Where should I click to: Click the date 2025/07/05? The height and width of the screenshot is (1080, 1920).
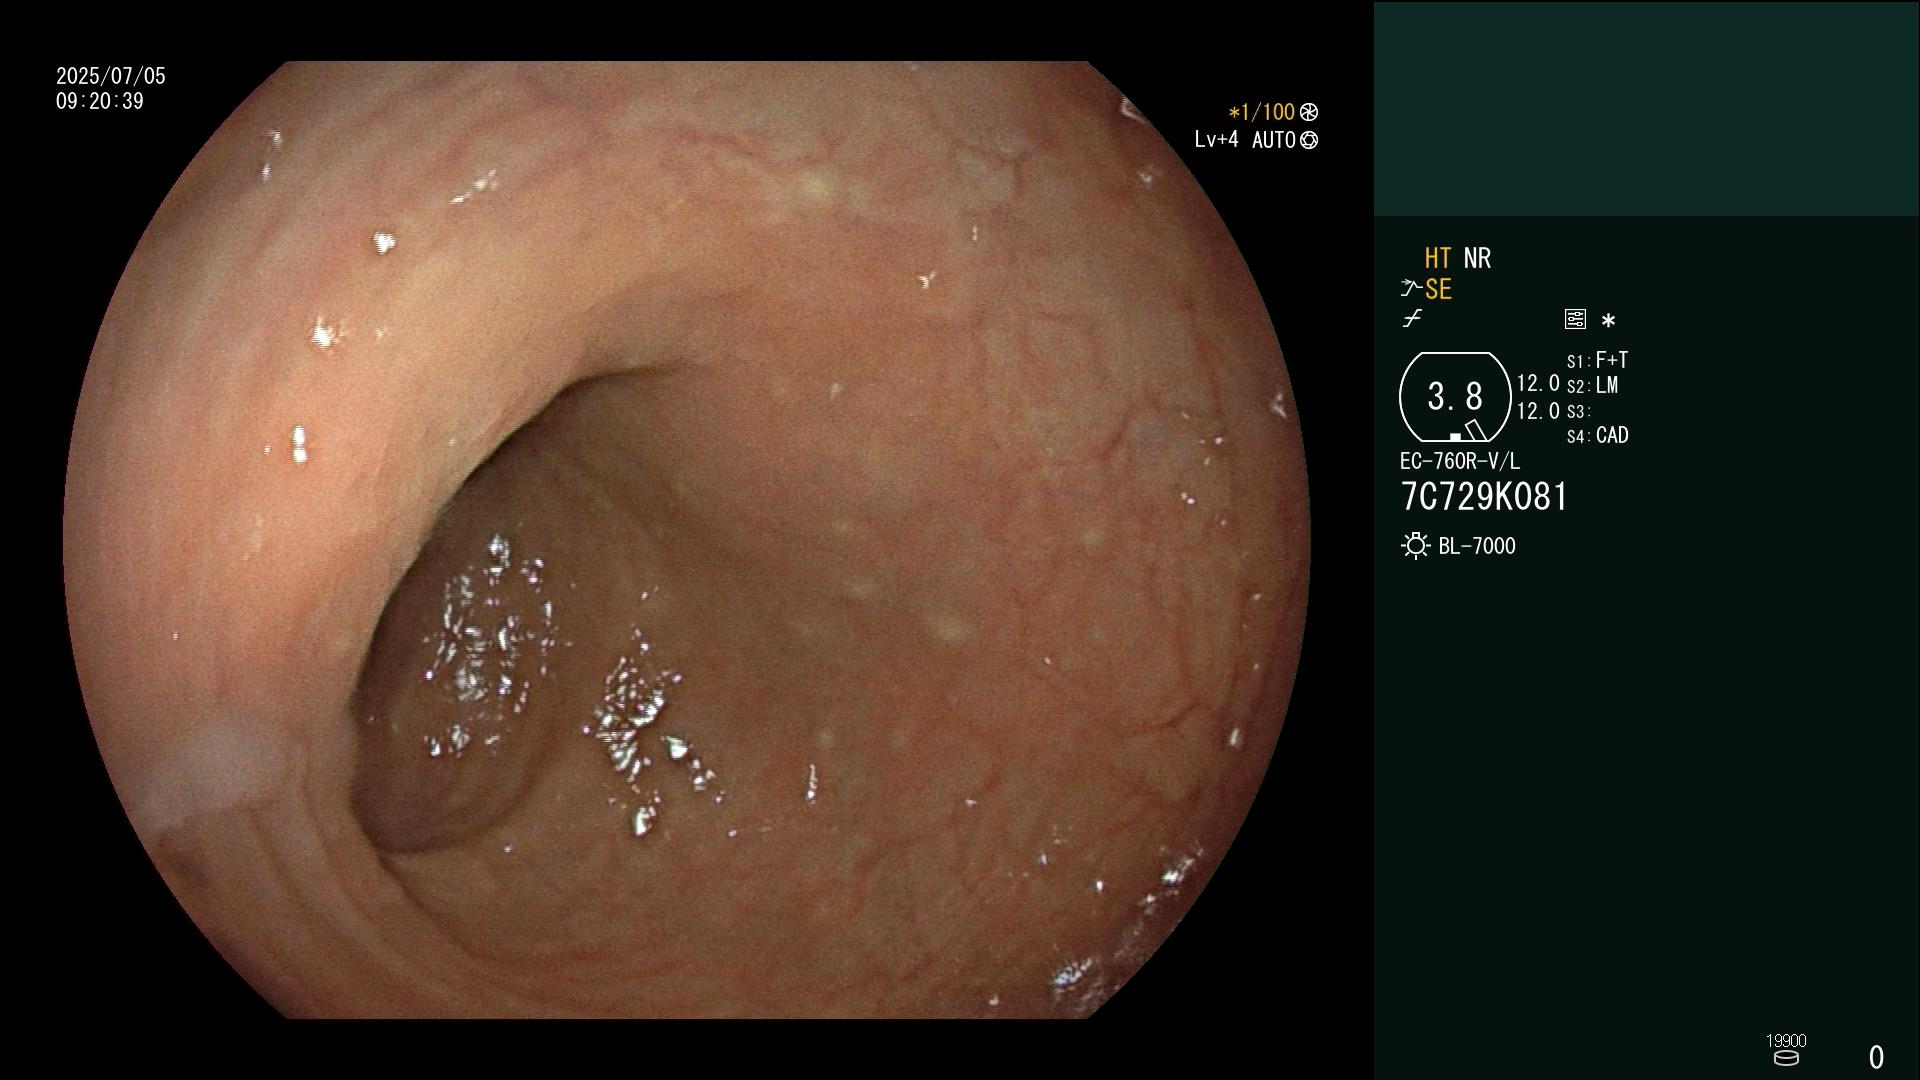(x=111, y=76)
